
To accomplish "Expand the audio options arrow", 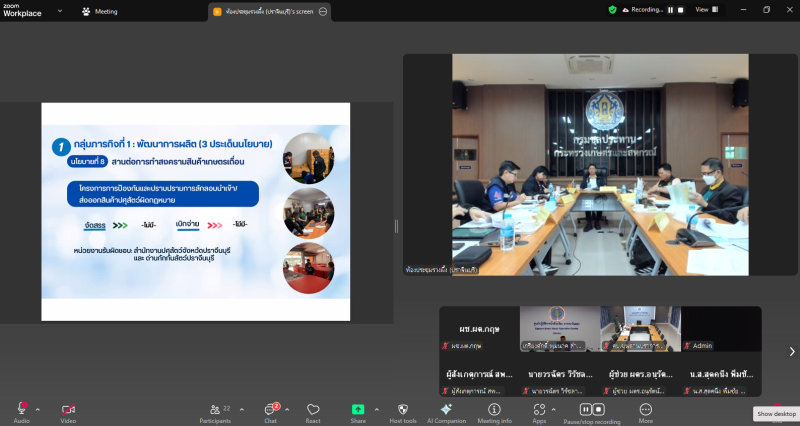I will click(x=38, y=409).
